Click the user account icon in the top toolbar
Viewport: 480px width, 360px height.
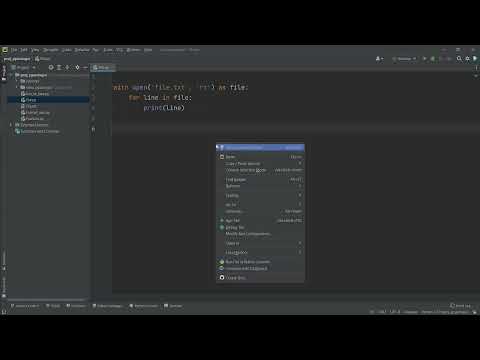tap(379, 59)
